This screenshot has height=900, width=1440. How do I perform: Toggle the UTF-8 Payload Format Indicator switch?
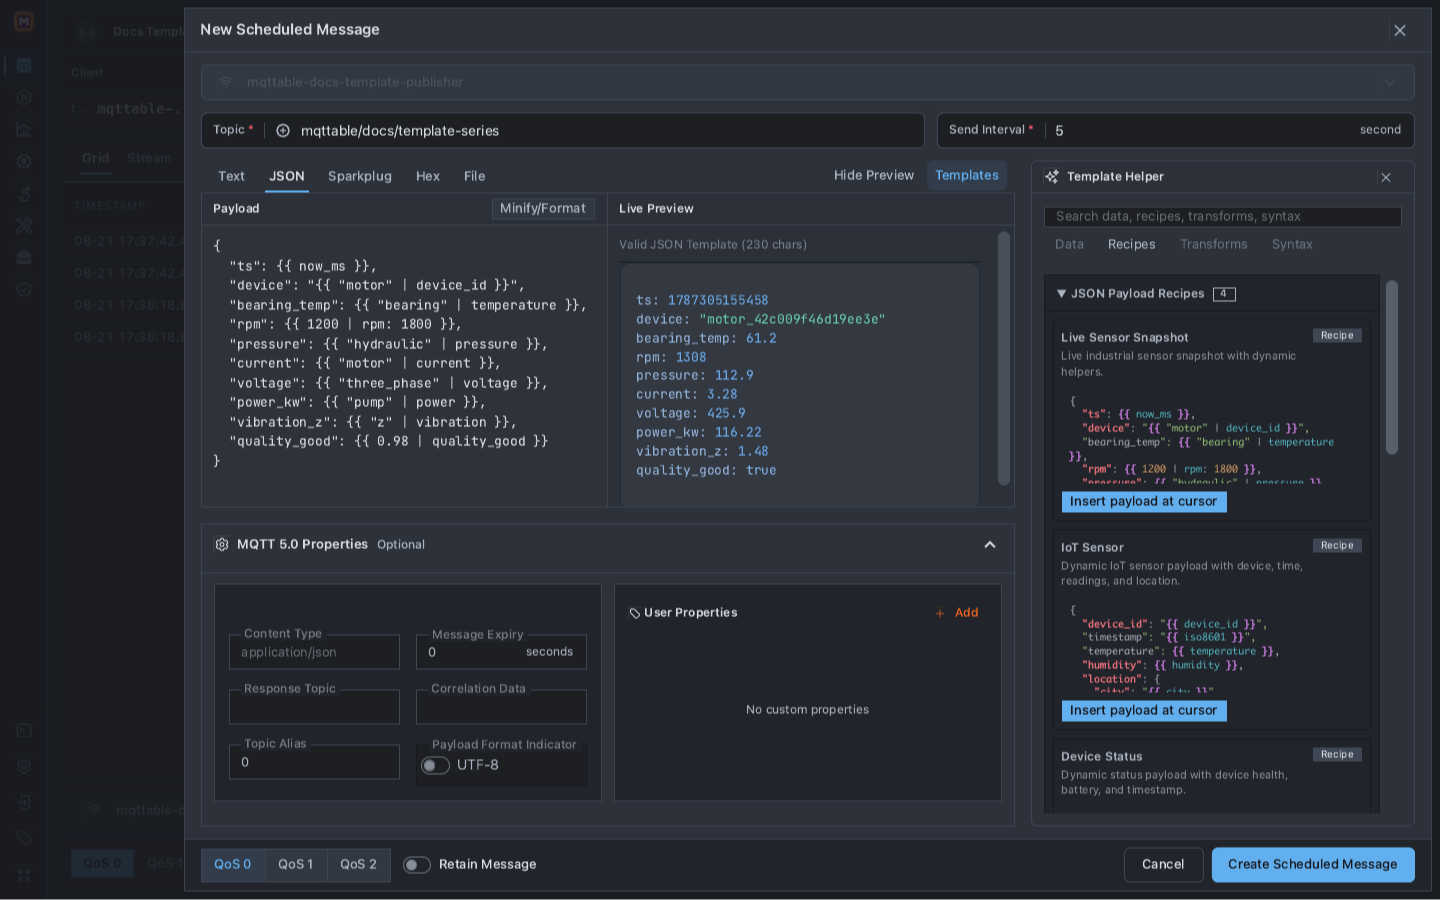435,766
